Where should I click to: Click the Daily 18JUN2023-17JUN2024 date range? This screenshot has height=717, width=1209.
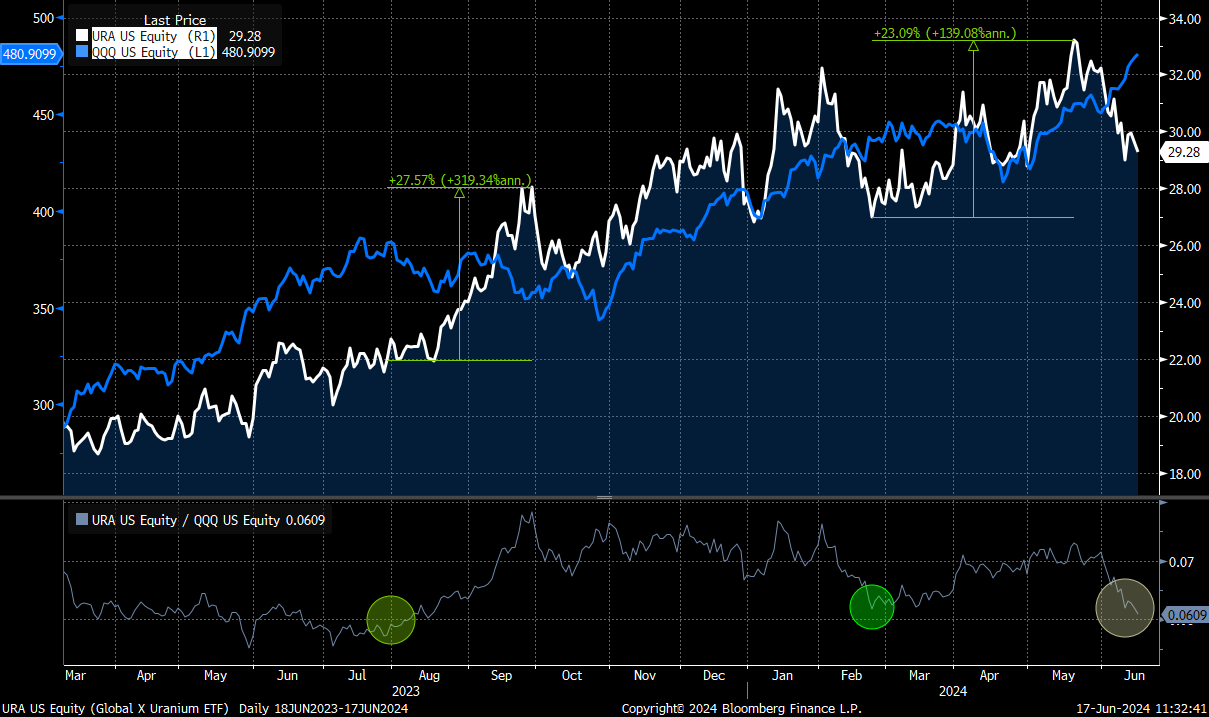[324, 708]
